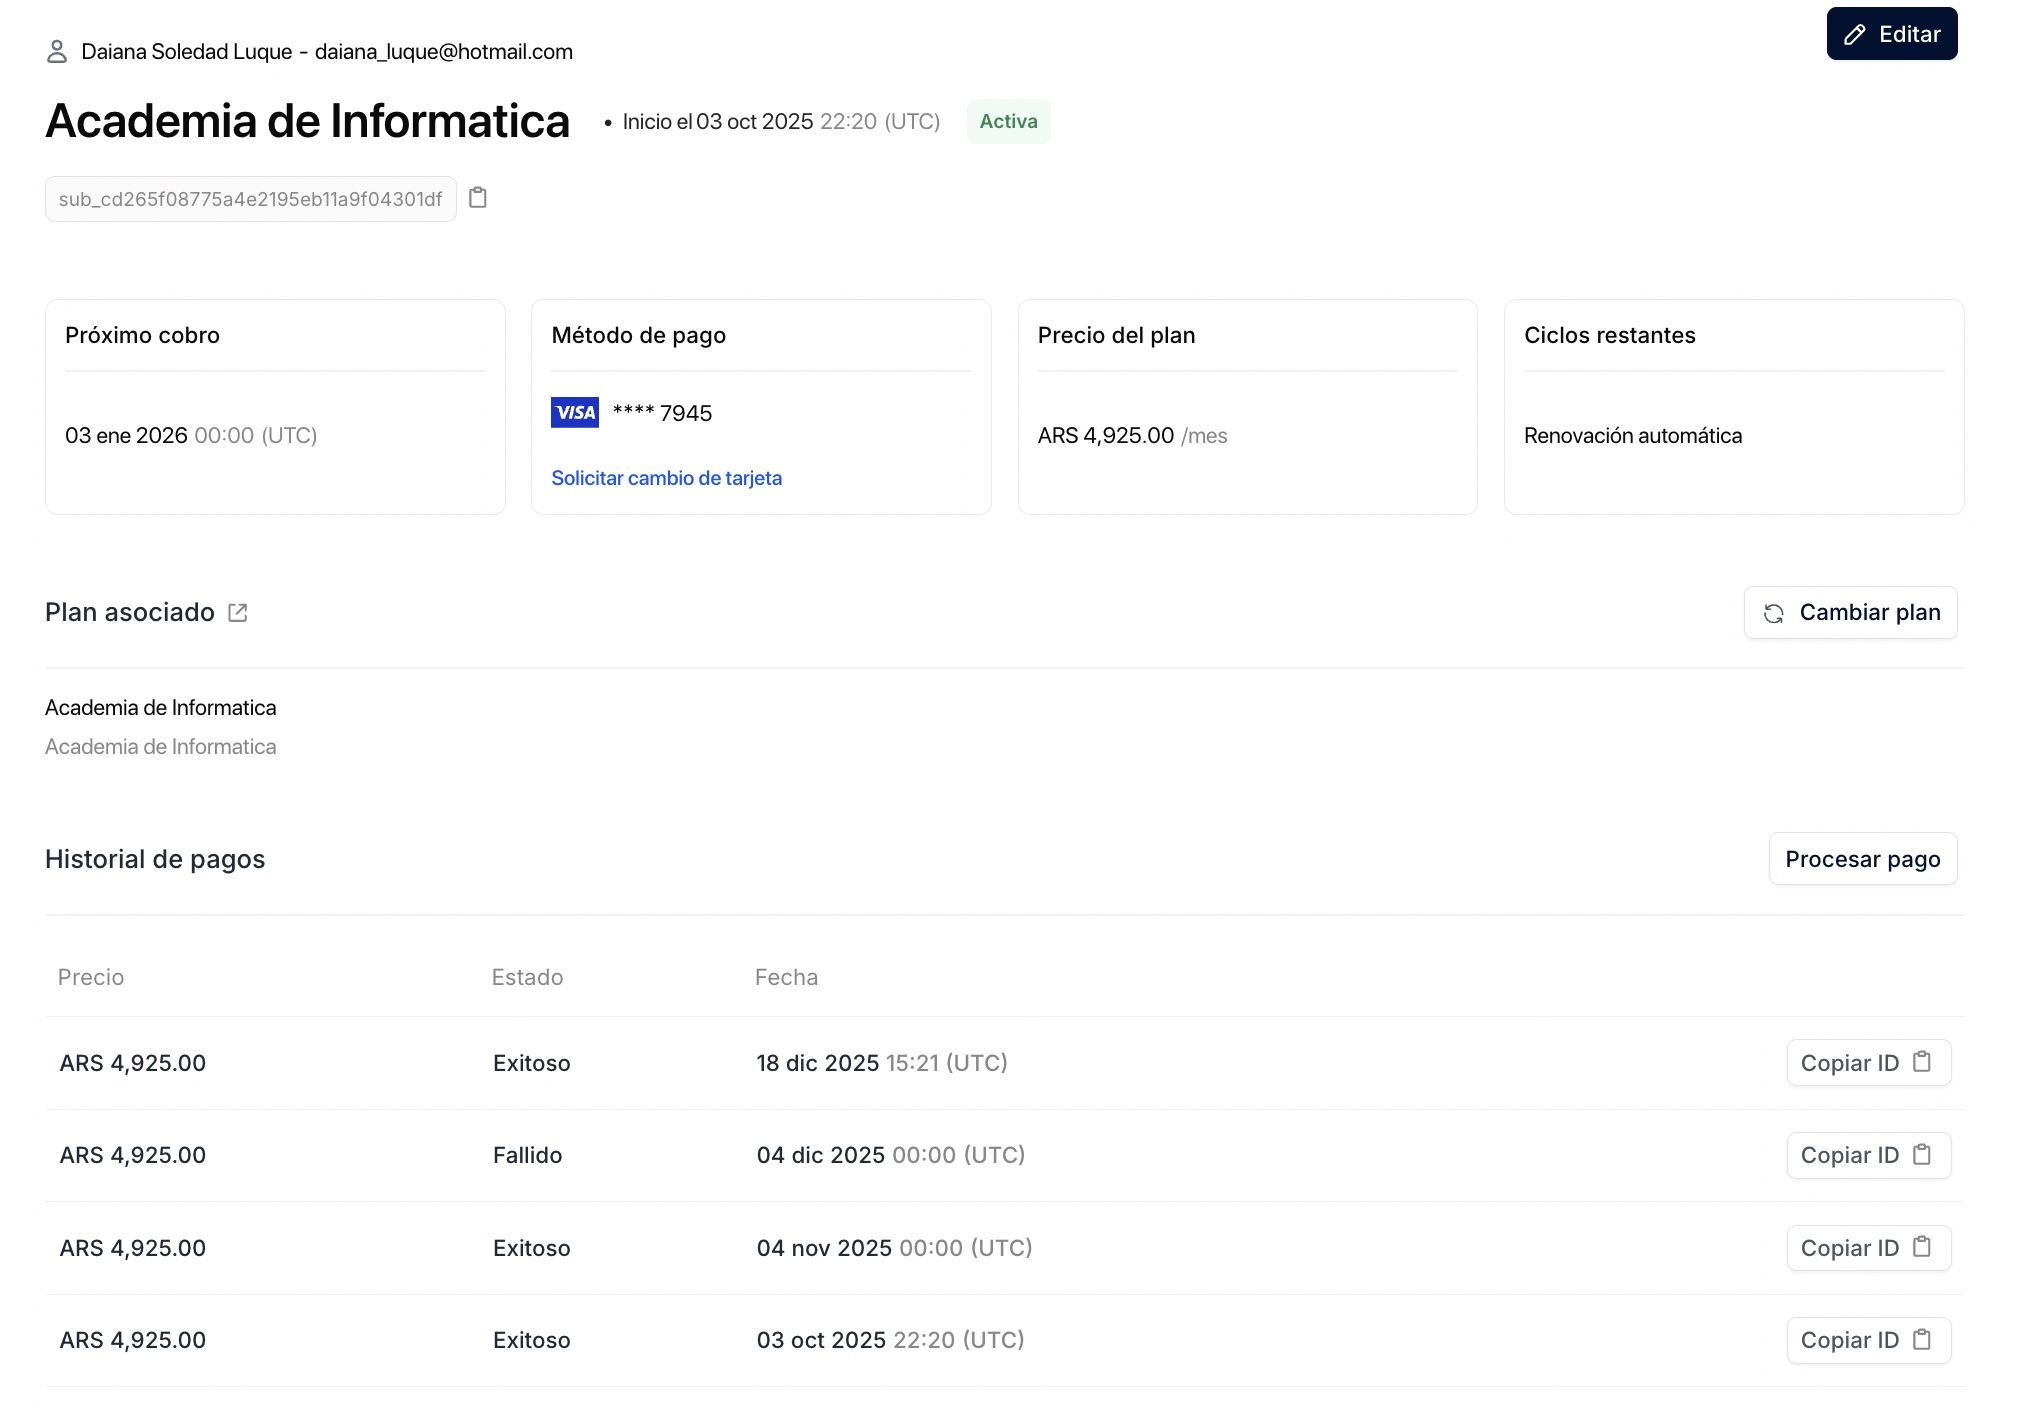
Task: Copy ID of the 04 nov 2025 payment
Action: pos(1869,1248)
